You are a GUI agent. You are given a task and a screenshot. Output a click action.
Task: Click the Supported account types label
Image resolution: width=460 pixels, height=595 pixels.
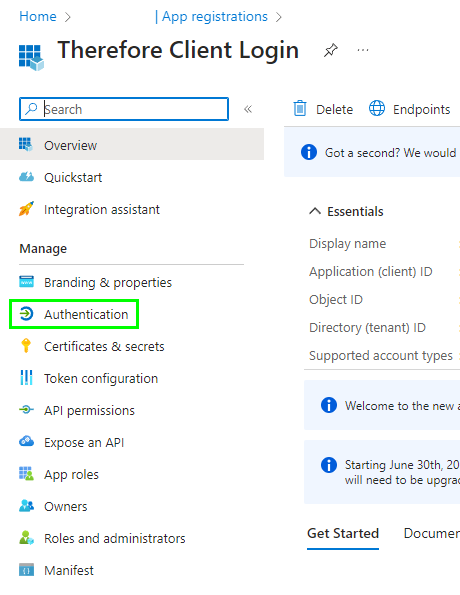381,356
